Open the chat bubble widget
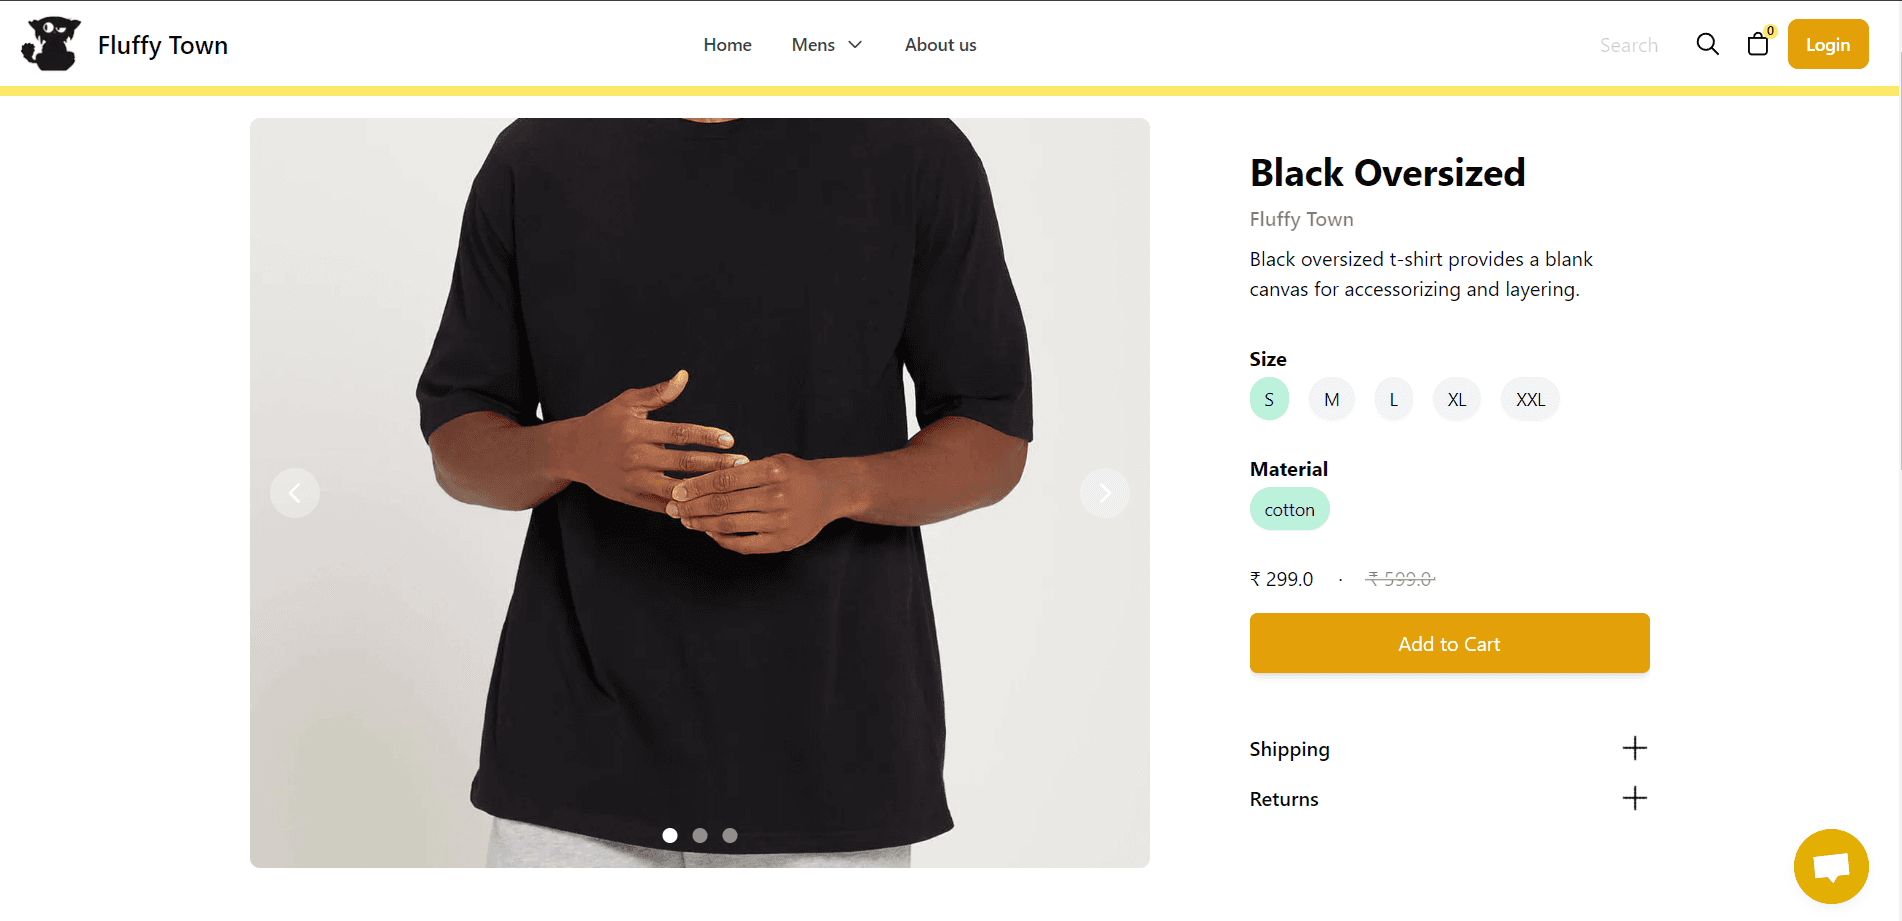The image size is (1902, 921). pyautogui.click(x=1831, y=866)
